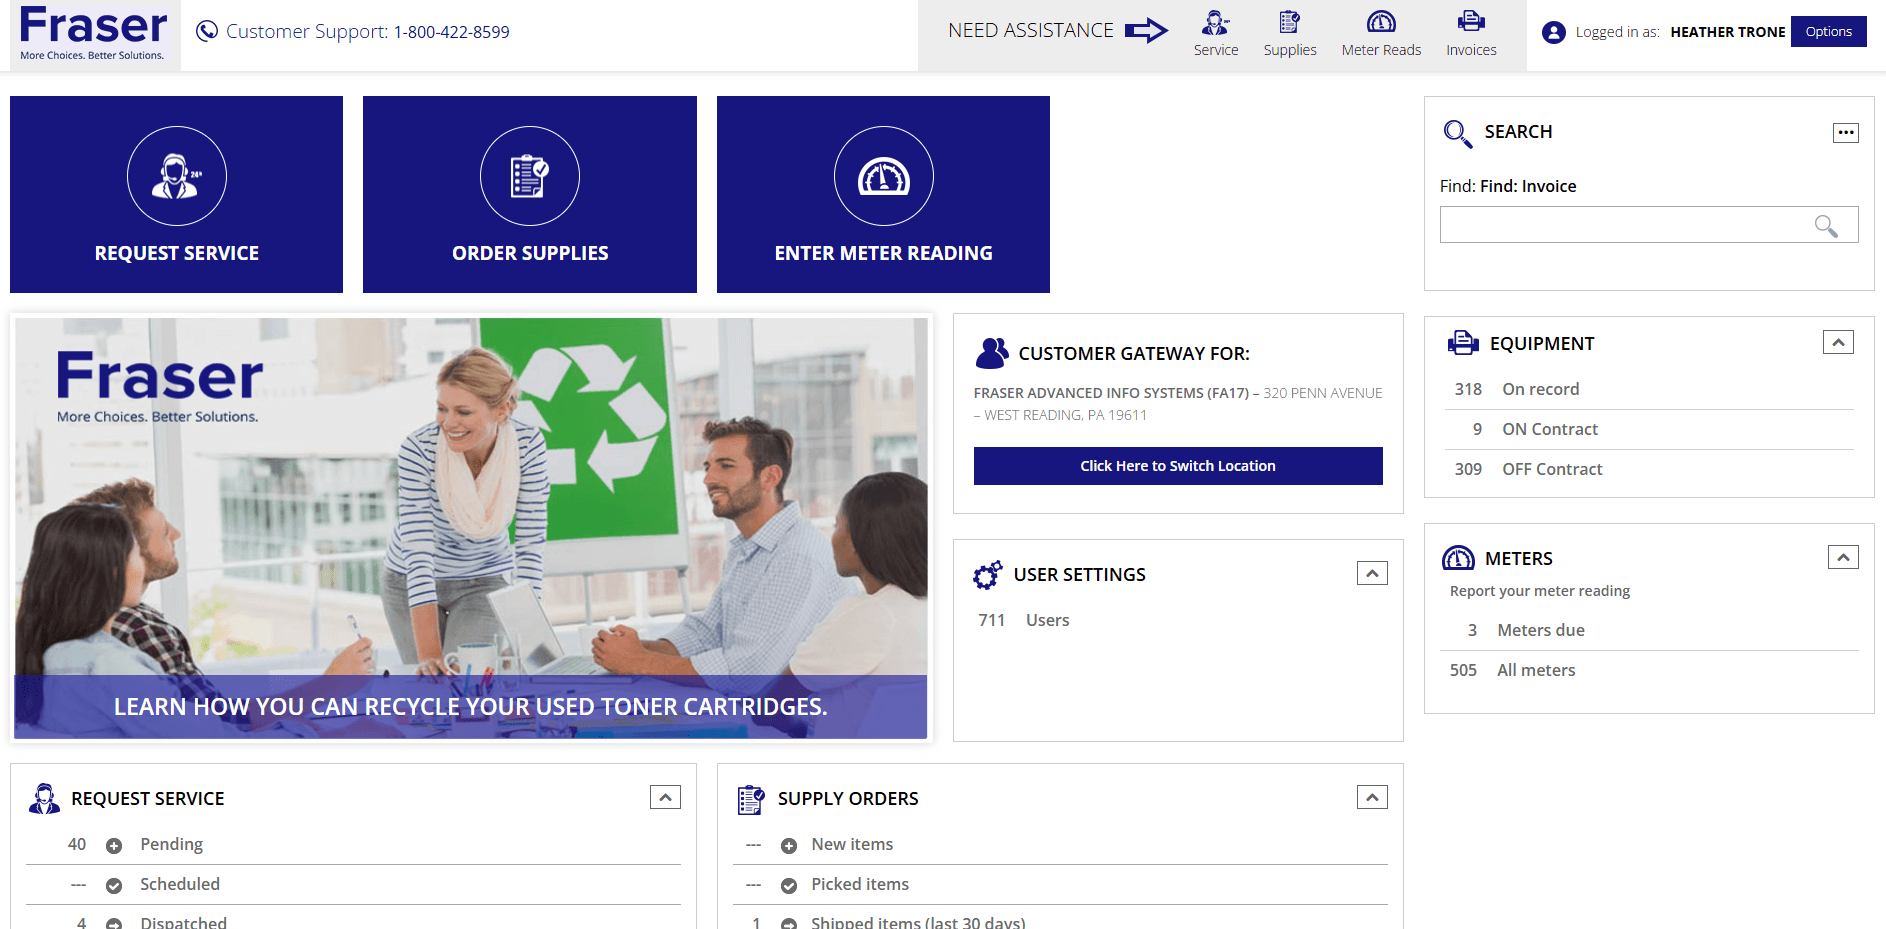Viewport: 1886px width, 929px height.
Task: Open Service from the Need Assistance bar
Action: coord(1215,34)
